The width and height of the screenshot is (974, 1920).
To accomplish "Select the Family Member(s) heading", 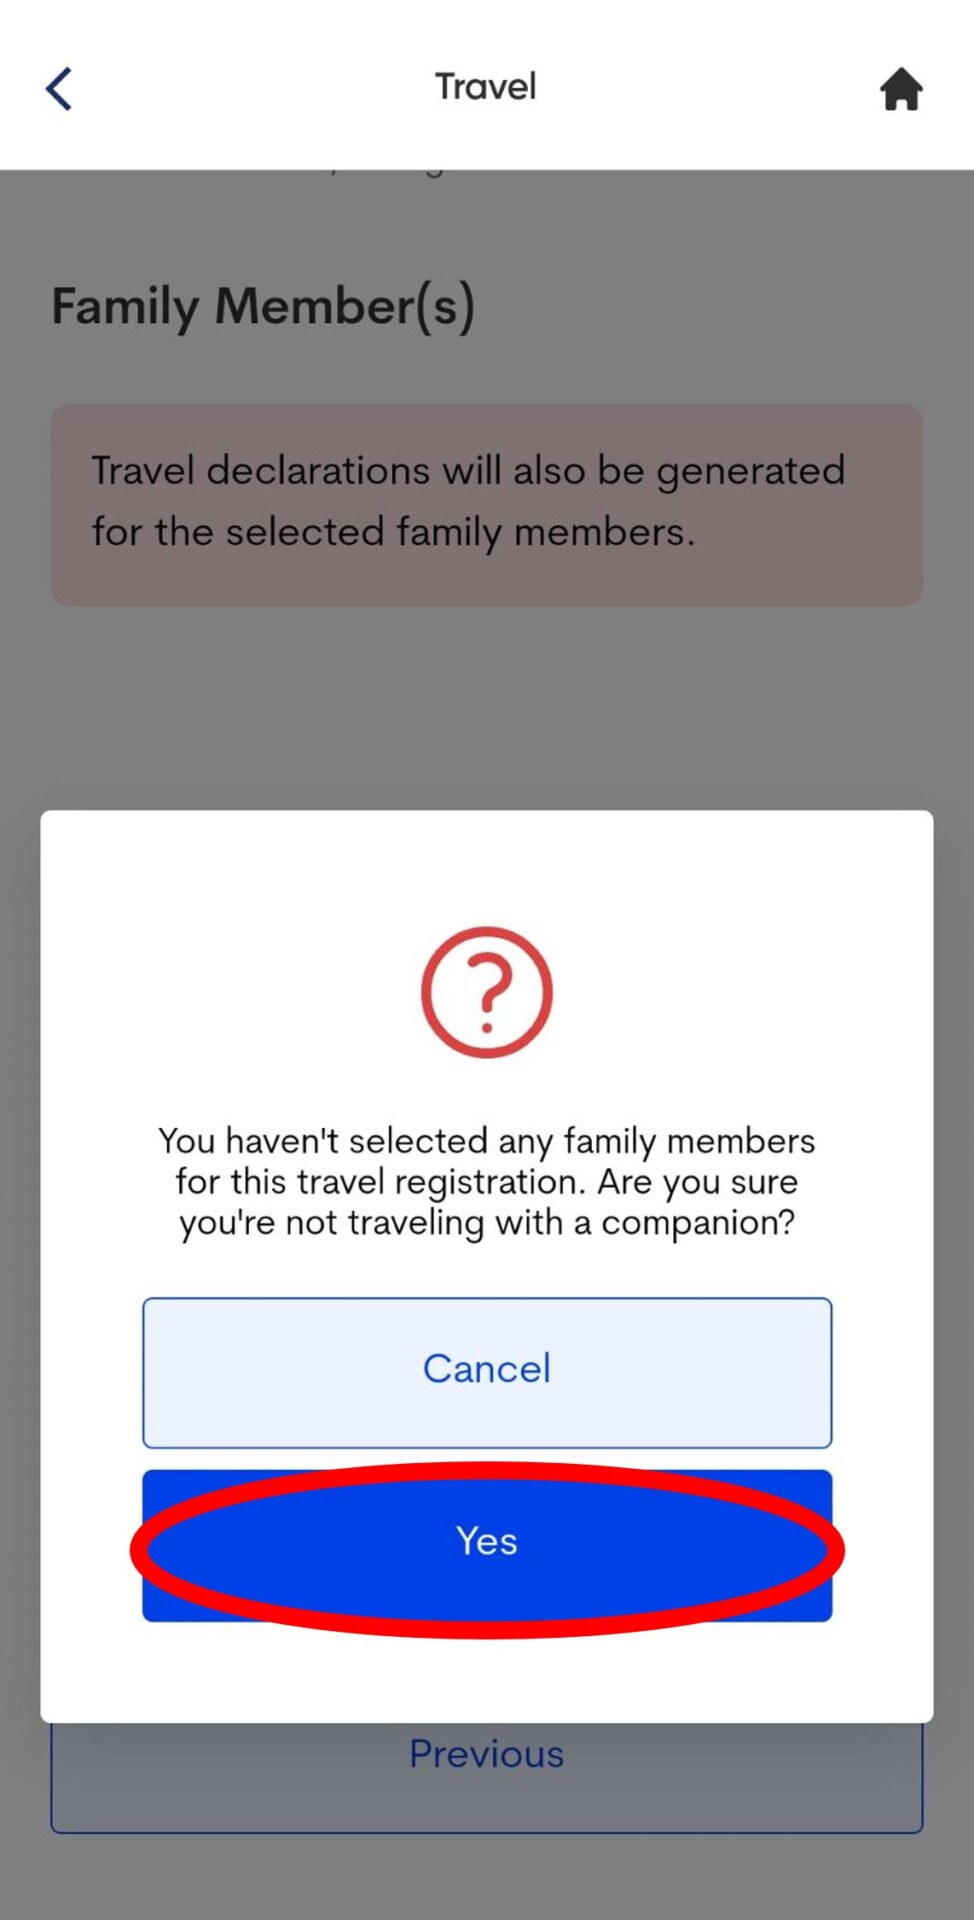I will click(x=263, y=306).
